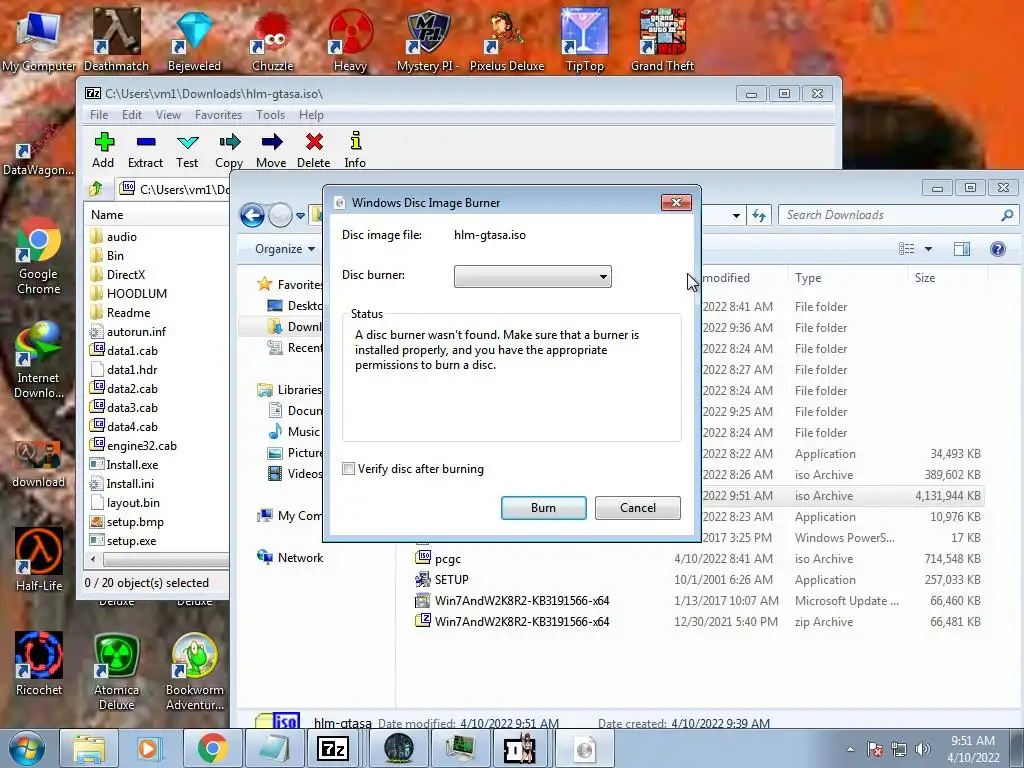Open the Organize dropdown in Explorer
This screenshot has height=768, width=1024.
tap(285, 249)
